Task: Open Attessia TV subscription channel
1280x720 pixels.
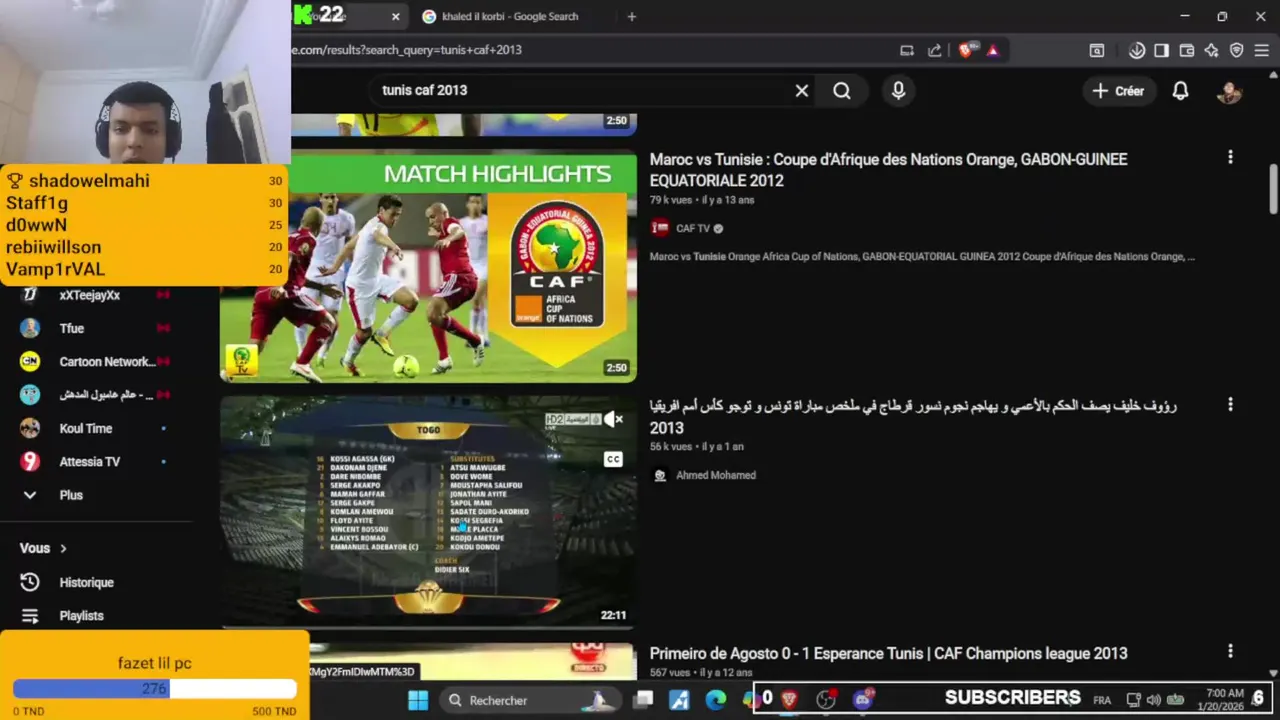Action: (89, 461)
